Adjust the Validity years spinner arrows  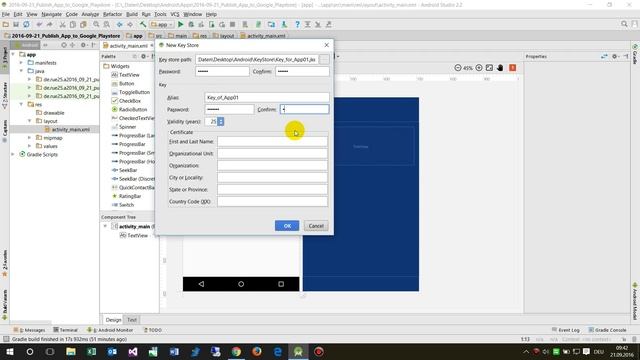click(221, 122)
